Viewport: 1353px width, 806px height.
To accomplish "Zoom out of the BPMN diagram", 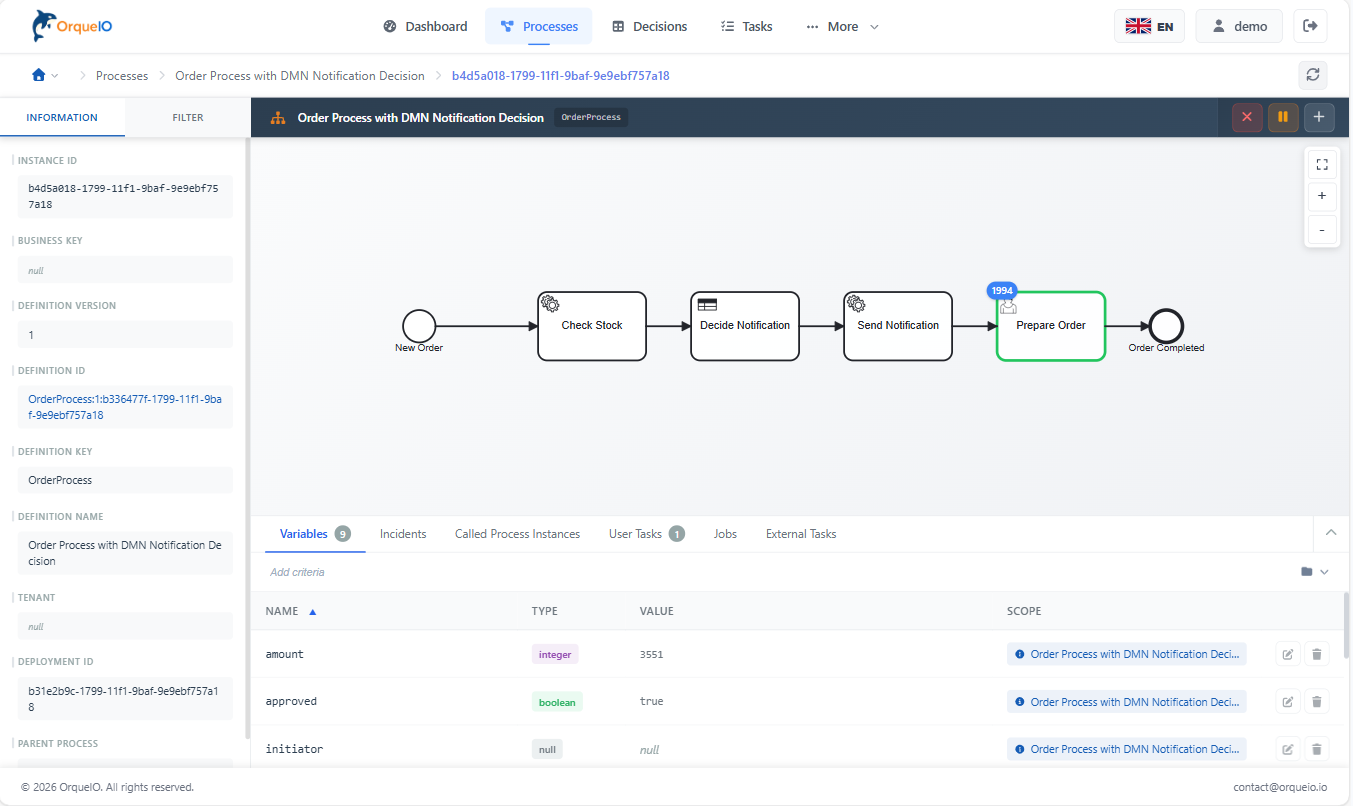I will [x=1321, y=230].
